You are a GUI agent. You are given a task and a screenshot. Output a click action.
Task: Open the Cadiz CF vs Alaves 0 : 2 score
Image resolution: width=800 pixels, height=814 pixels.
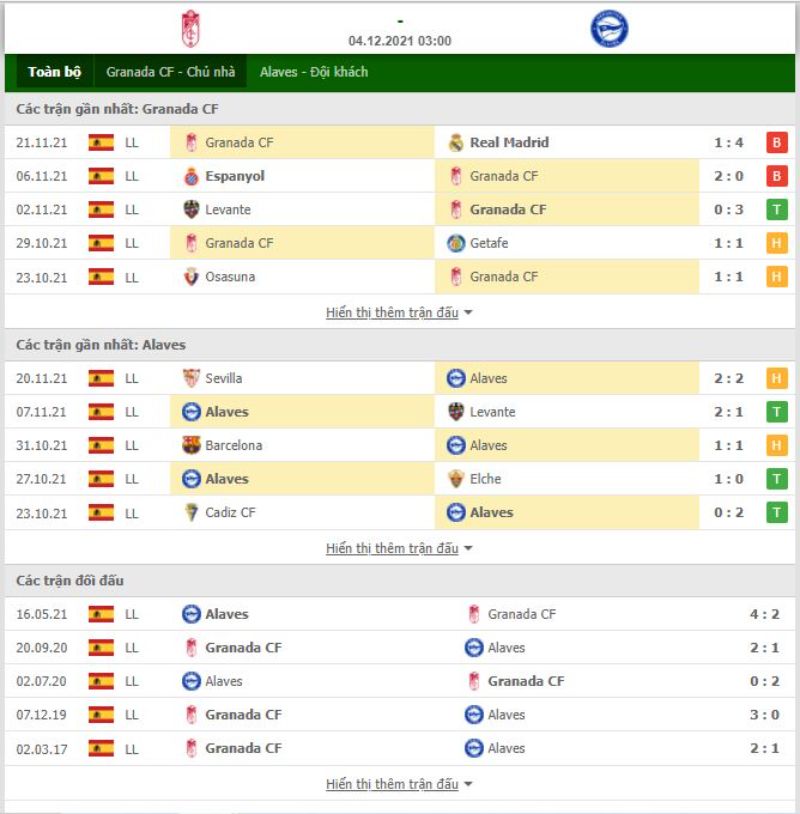[728, 512]
